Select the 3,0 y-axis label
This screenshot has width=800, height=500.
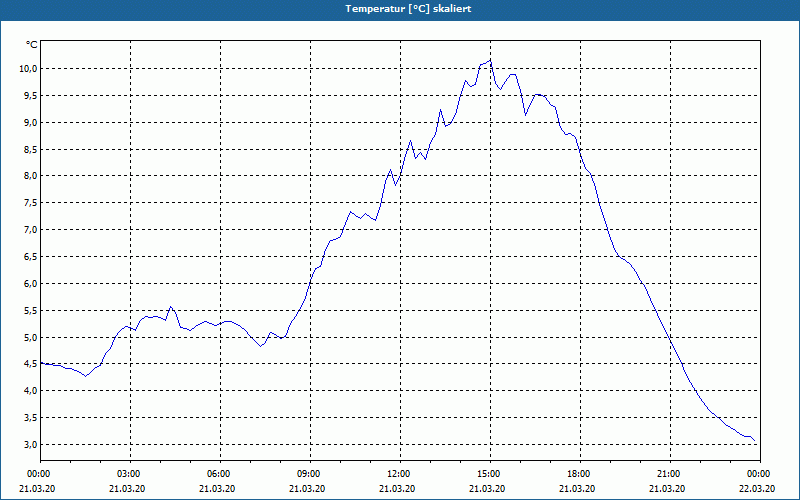[30, 444]
